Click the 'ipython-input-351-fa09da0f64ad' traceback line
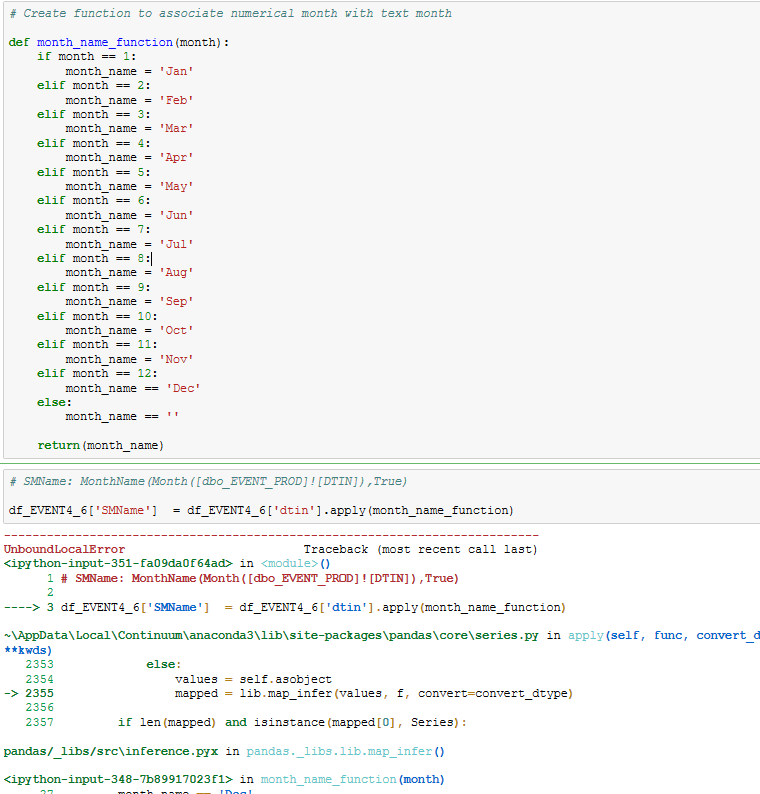The width and height of the screenshot is (760, 794). pos(167,563)
